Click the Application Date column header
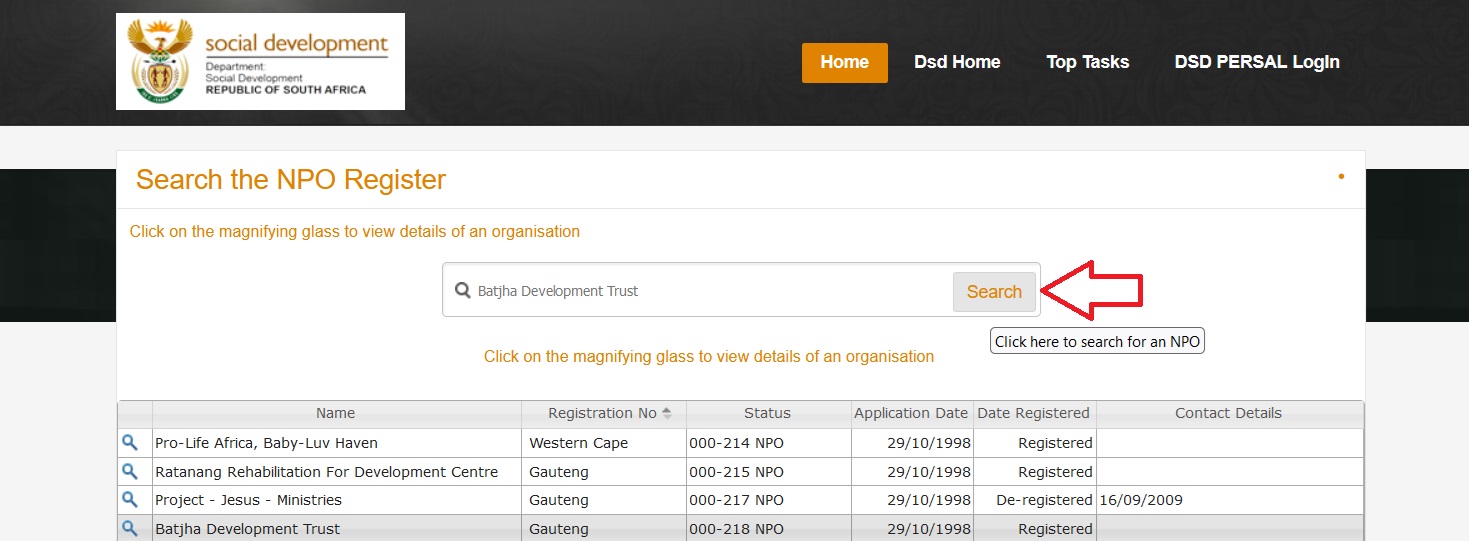This screenshot has width=1469, height=541. [910, 413]
